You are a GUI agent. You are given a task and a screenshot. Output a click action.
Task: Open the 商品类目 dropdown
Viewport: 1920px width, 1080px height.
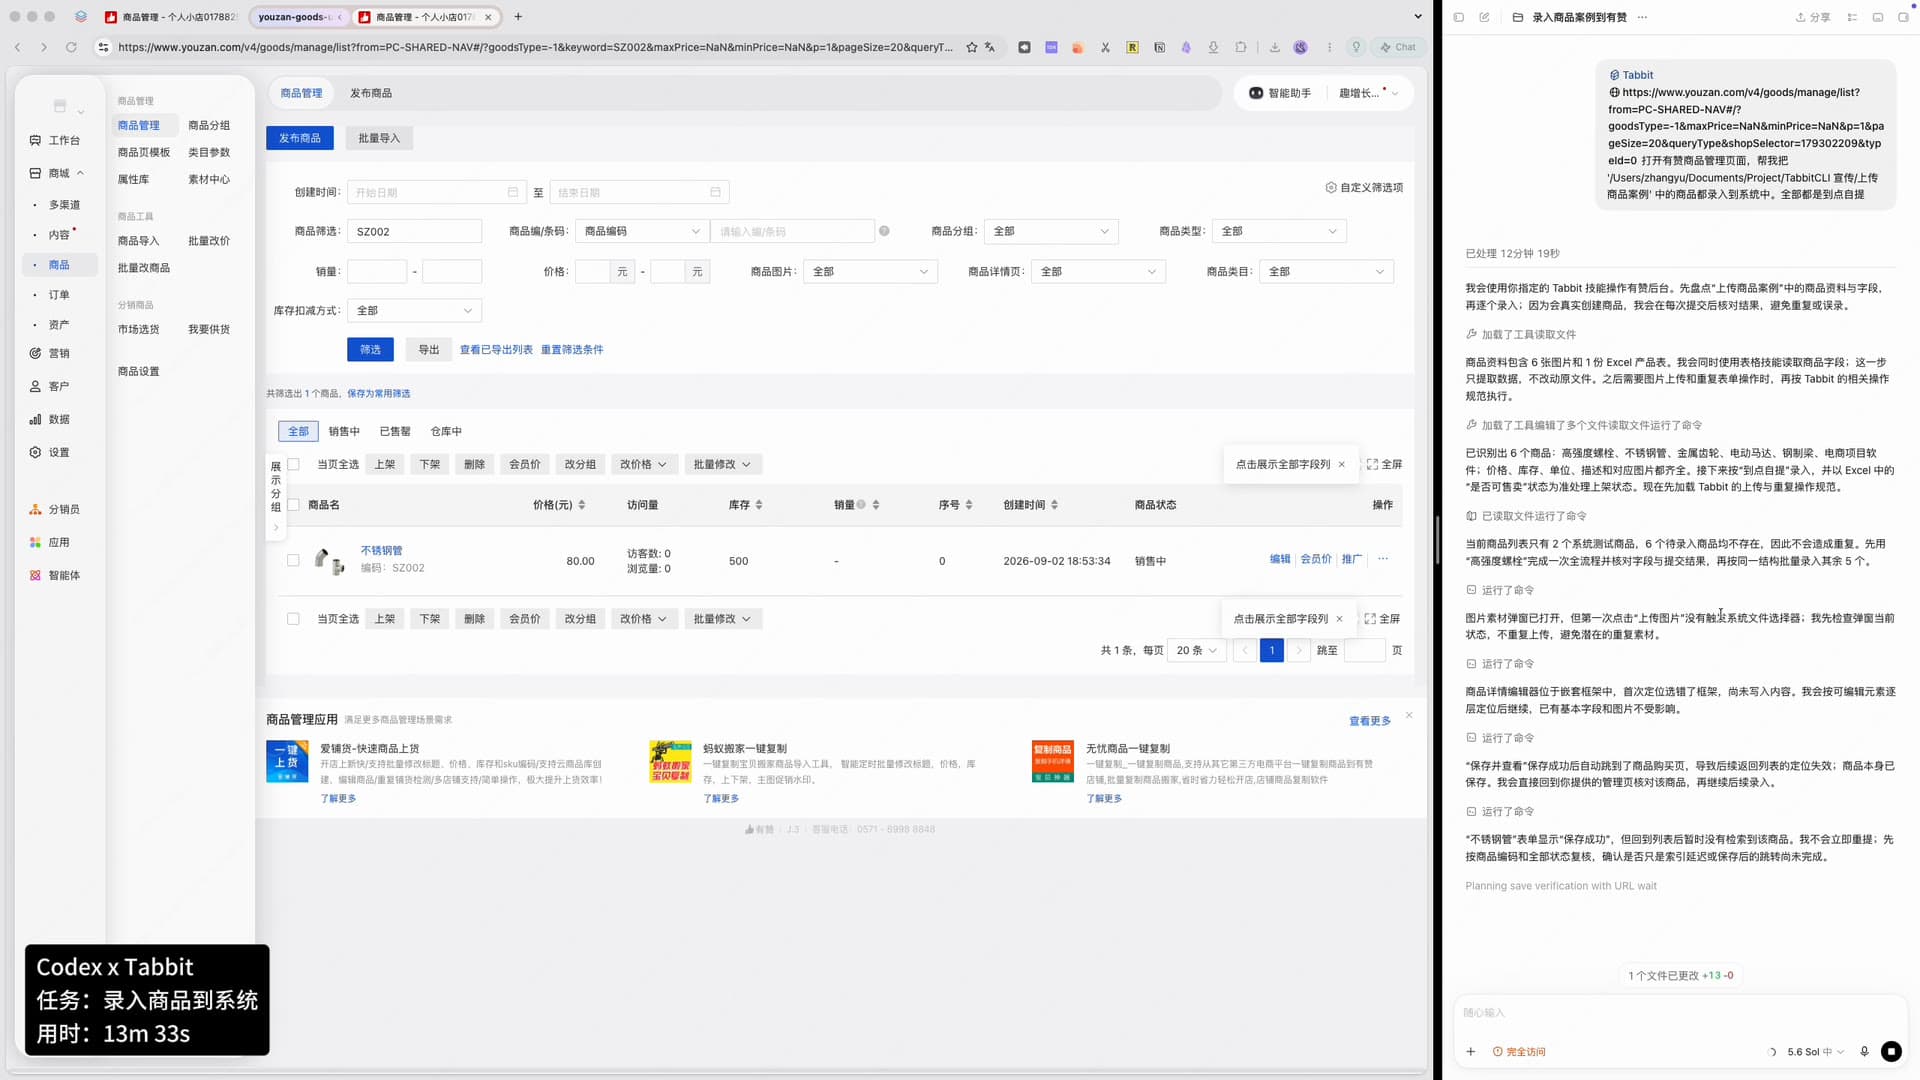pyautogui.click(x=1326, y=271)
